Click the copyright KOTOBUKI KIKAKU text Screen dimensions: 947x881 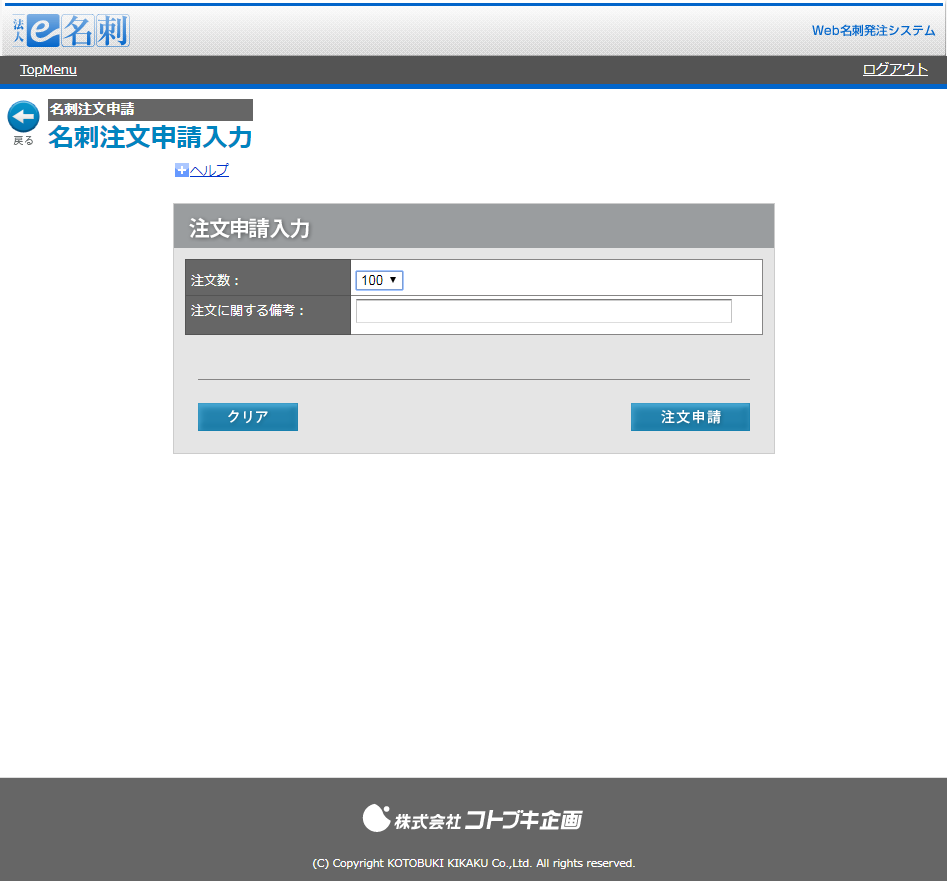coord(474,863)
